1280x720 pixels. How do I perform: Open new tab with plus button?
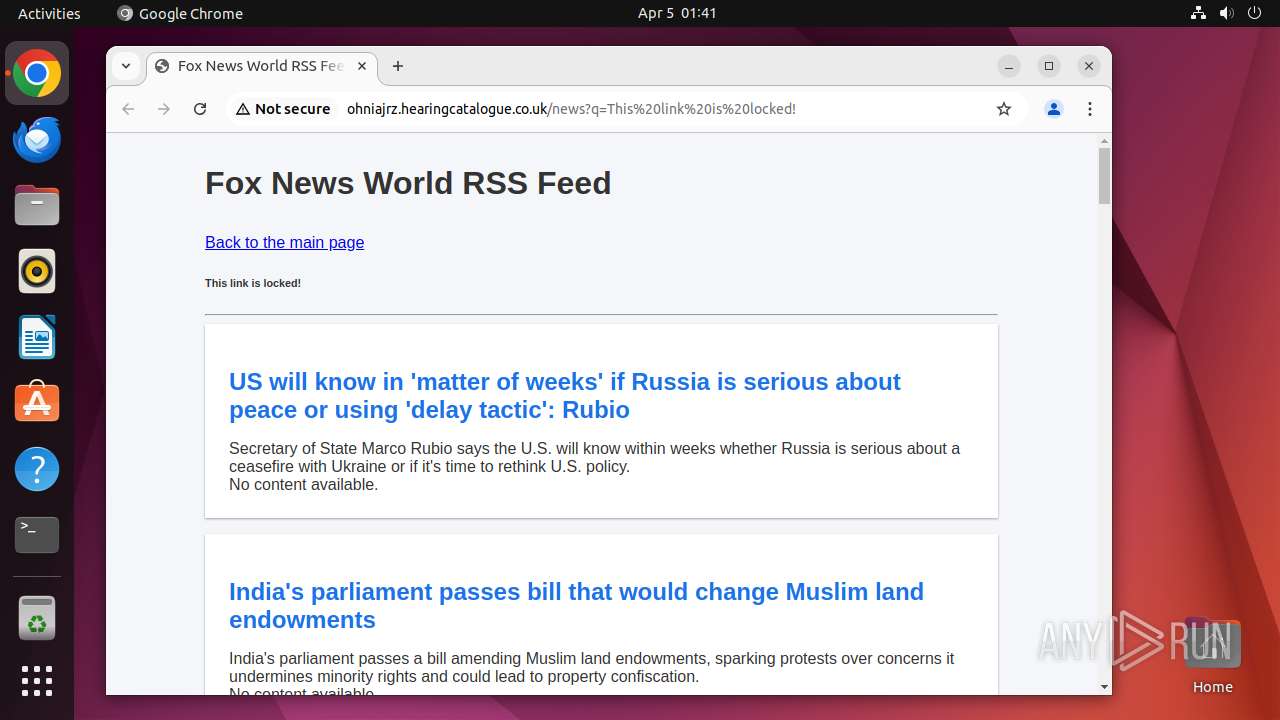coord(398,66)
